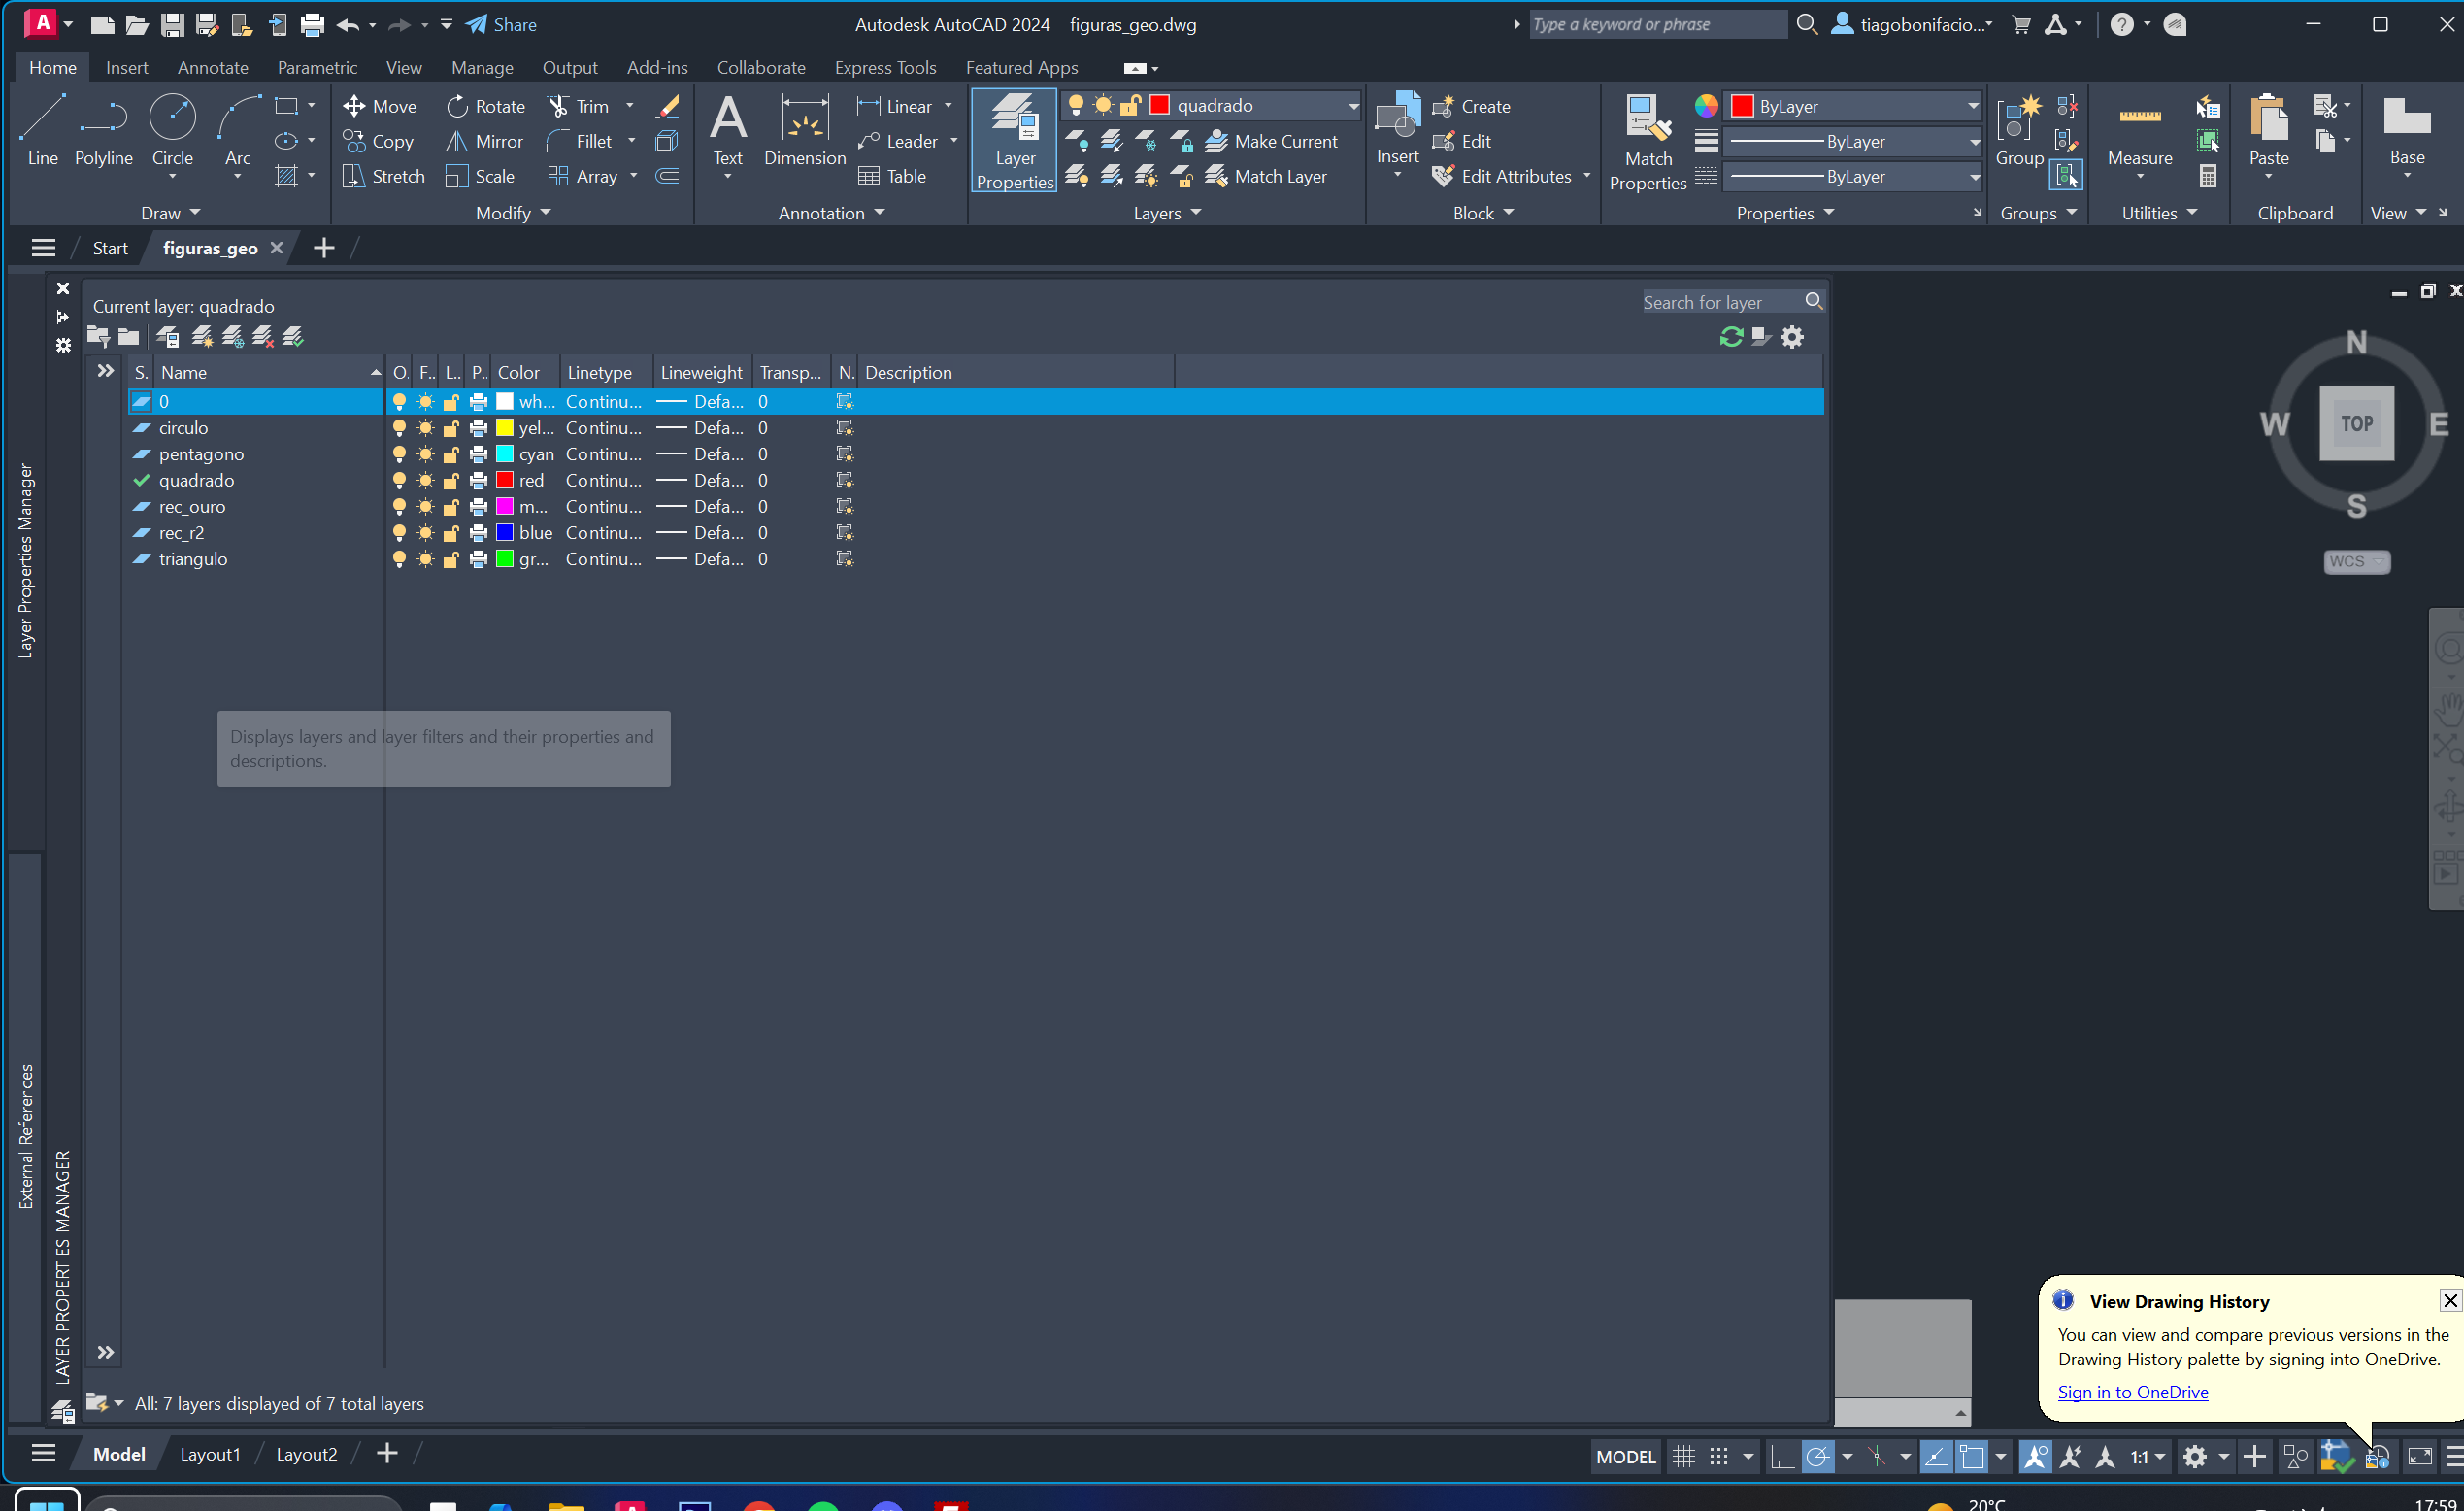
Task: Expand the ByLayer color dropdown
Action: [1972, 106]
